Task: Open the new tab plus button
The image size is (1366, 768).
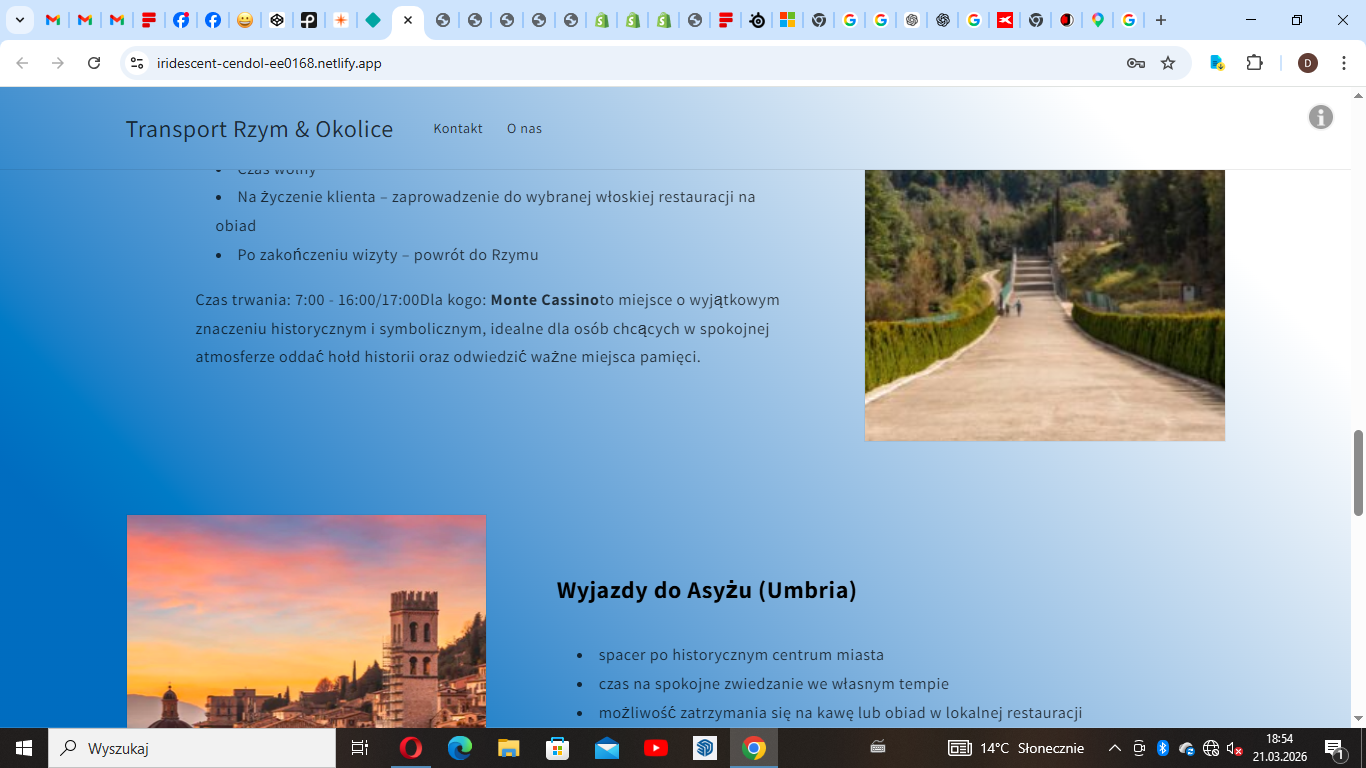Action: tap(1160, 20)
